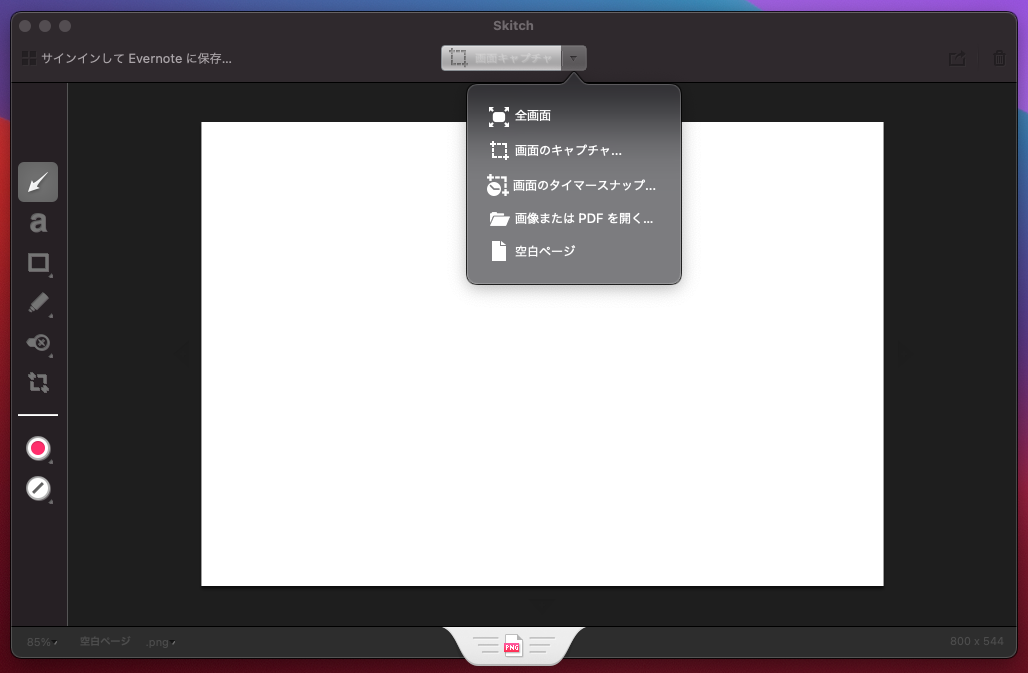Open the 85% zoom level dropdown
This screenshot has height=673, width=1028.
[40, 642]
